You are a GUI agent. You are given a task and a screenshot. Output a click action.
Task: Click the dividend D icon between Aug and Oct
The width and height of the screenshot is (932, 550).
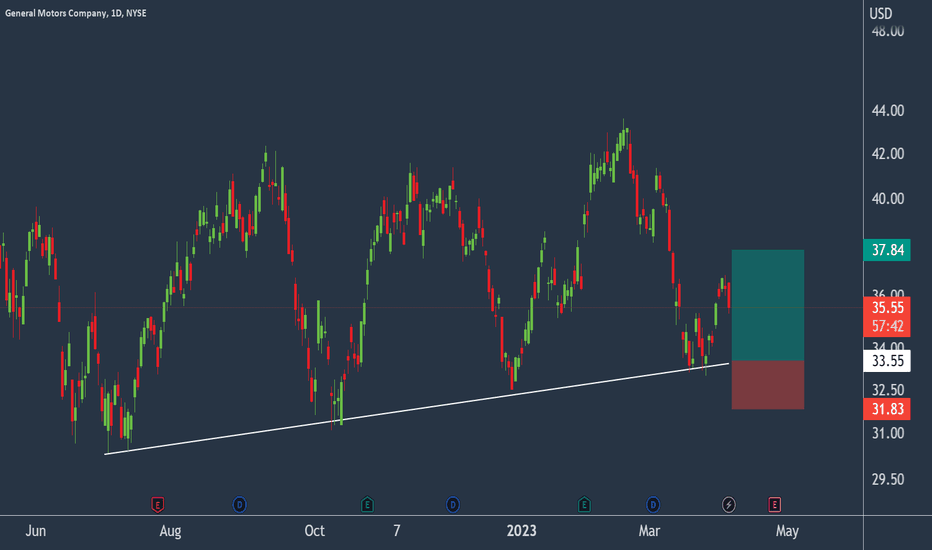(240, 505)
